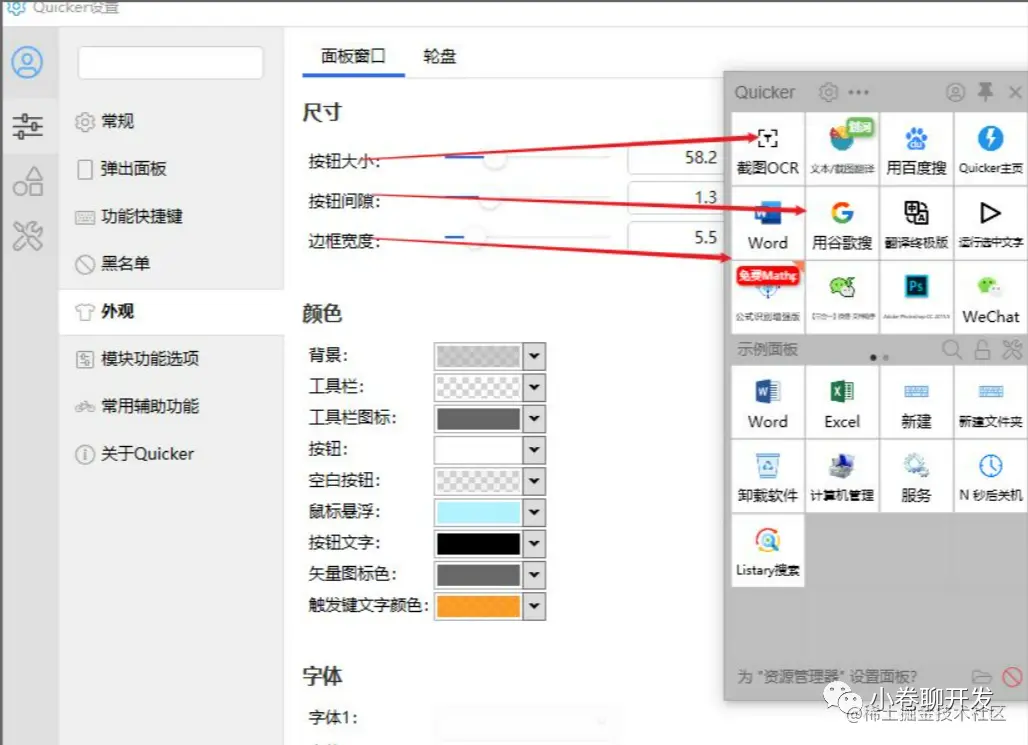Click the 边框宽度 value field 5.5

coord(675,237)
